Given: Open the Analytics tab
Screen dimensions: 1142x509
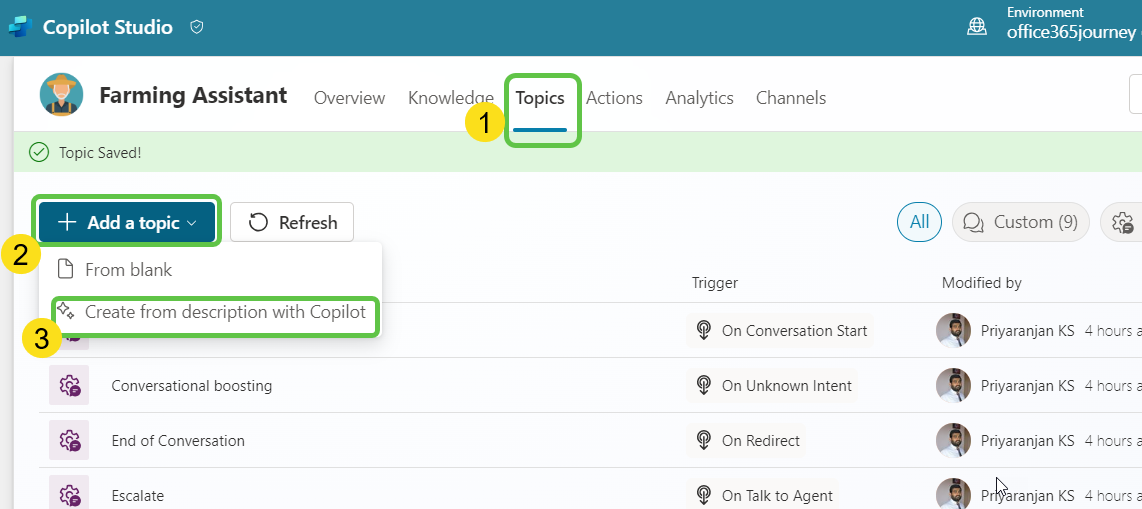Looking at the screenshot, I should point(699,98).
